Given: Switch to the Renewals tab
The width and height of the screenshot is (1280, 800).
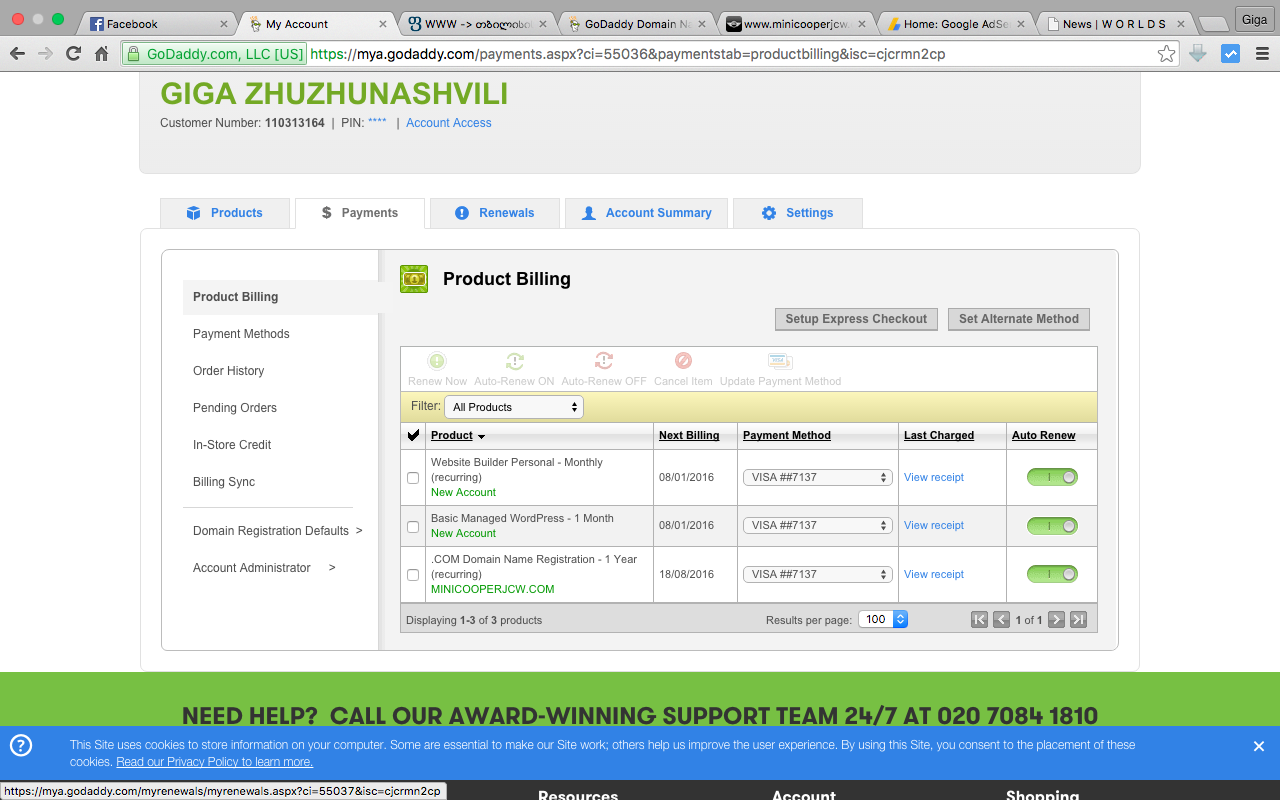Looking at the screenshot, I should (x=494, y=213).
